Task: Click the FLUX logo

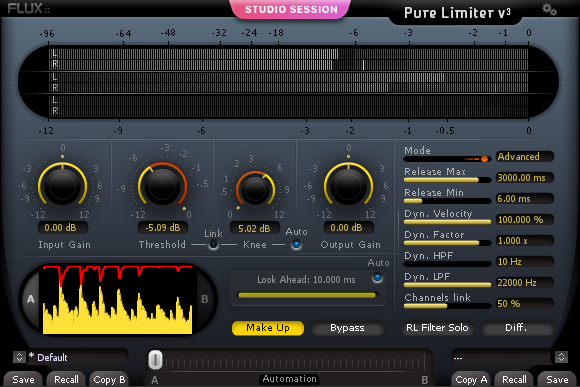Action: pyautogui.click(x=28, y=8)
